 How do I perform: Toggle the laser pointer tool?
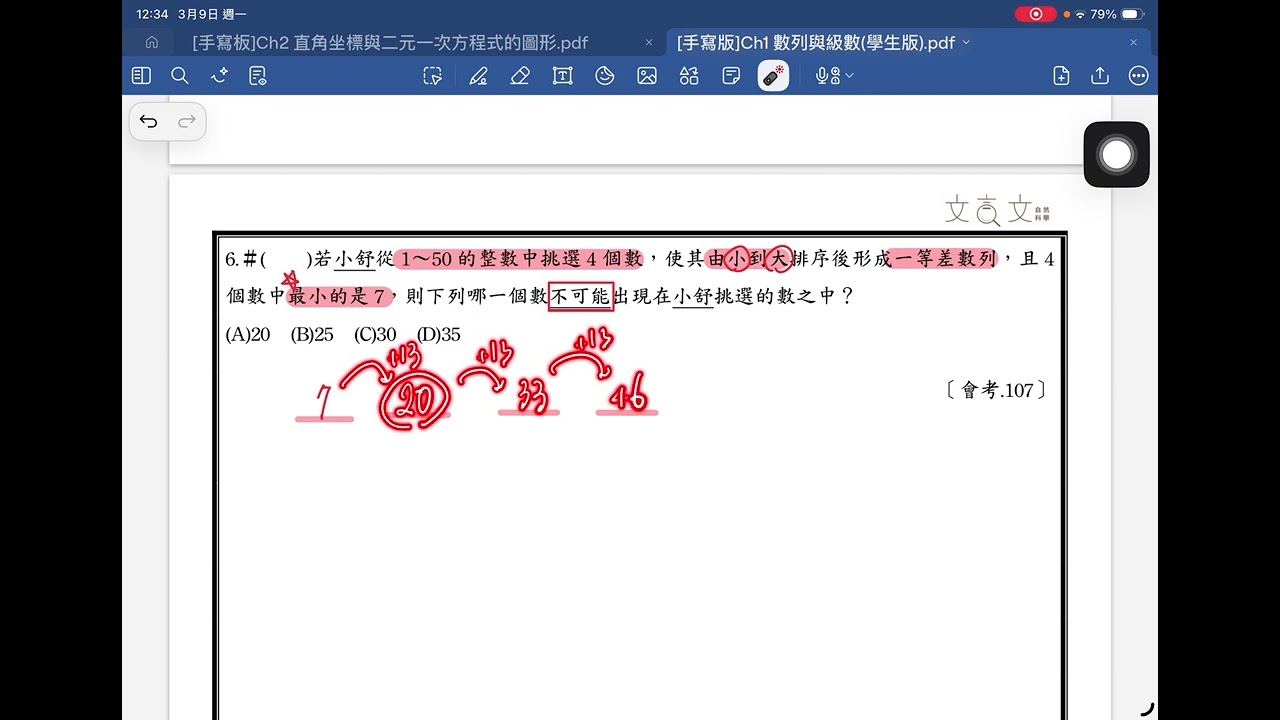click(773, 76)
